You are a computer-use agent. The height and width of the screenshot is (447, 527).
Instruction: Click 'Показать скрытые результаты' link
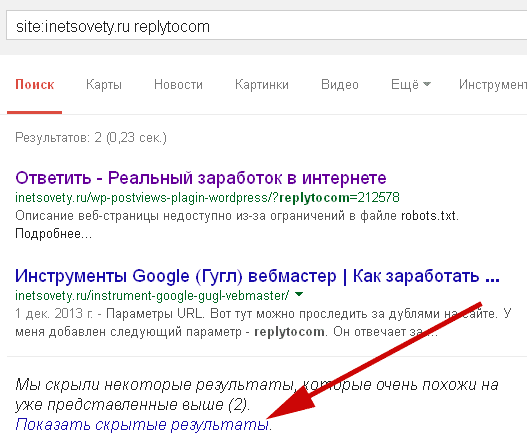pyautogui.click(x=143, y=424)
